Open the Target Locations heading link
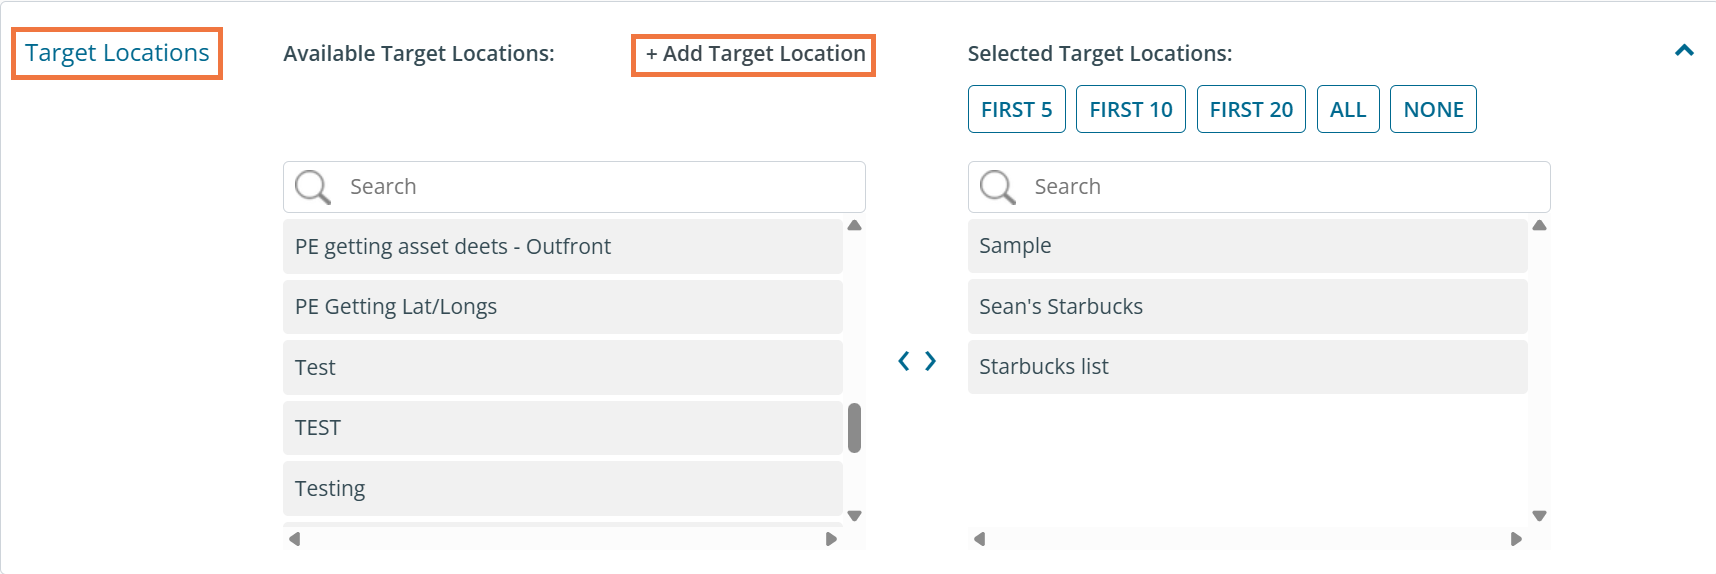This screenshot has height=574, width=1716. pos(117,53)
